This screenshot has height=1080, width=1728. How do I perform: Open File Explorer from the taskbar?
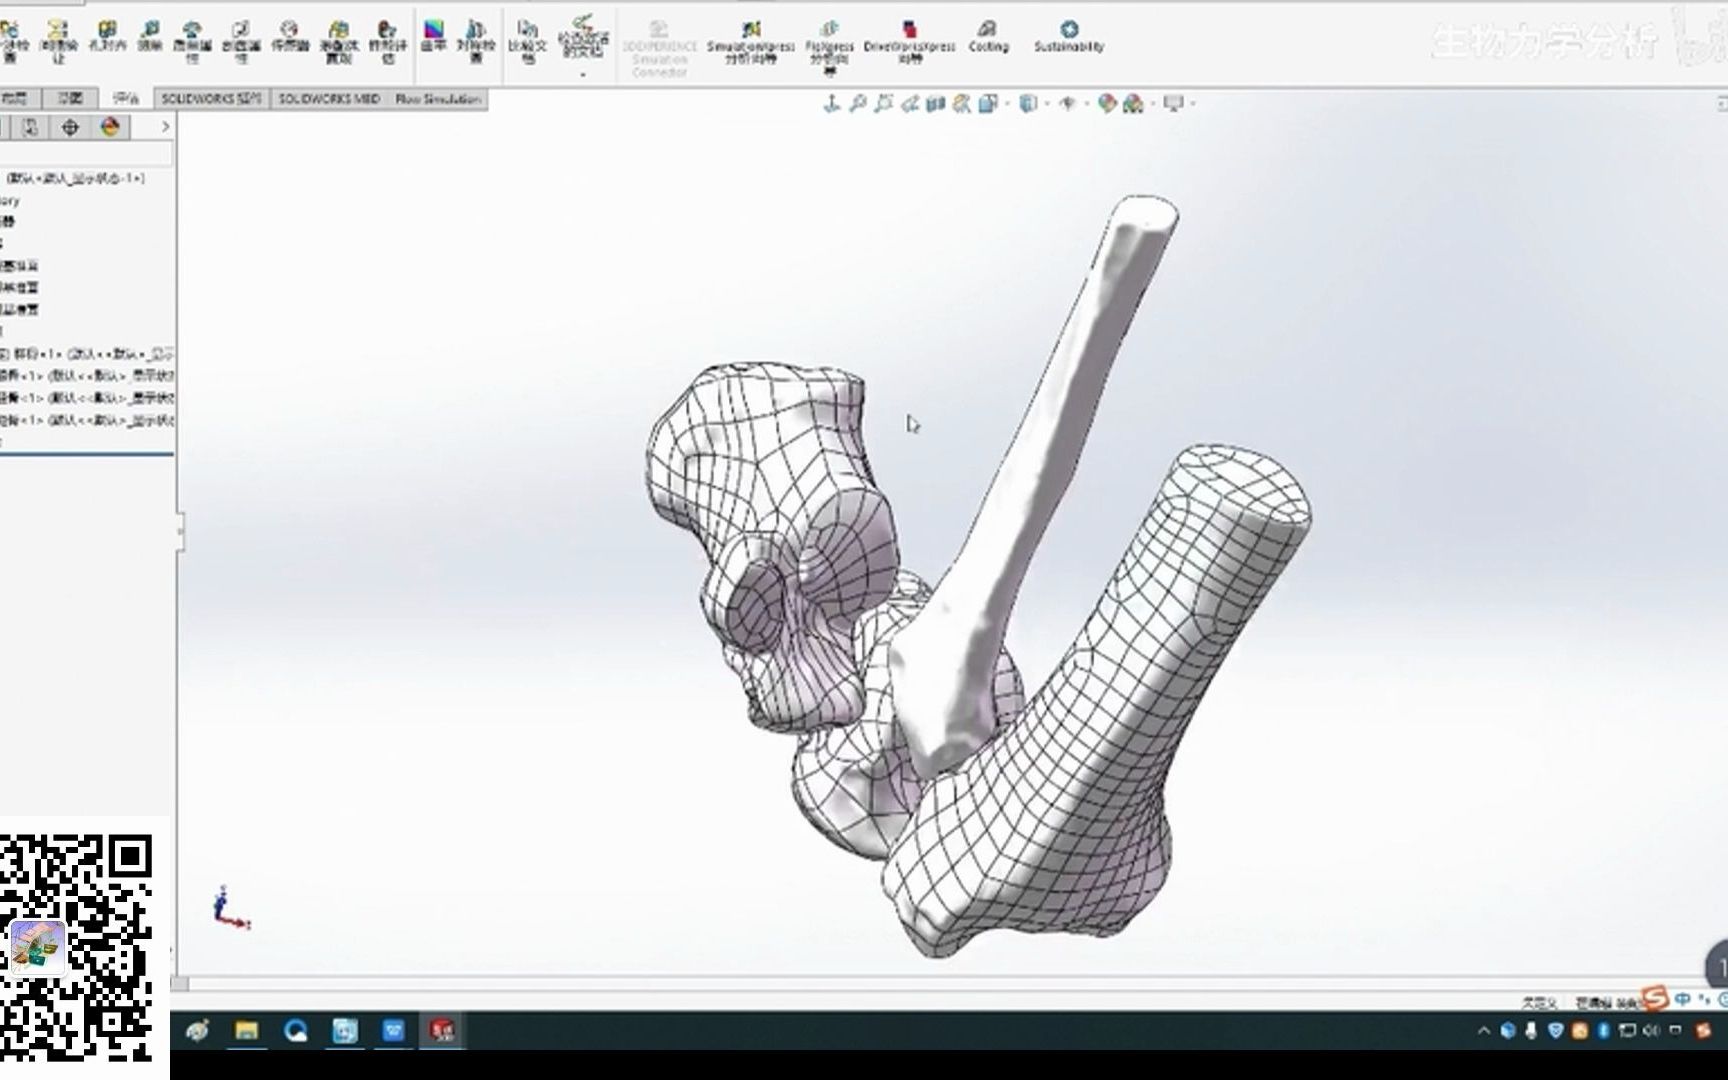246,1030
